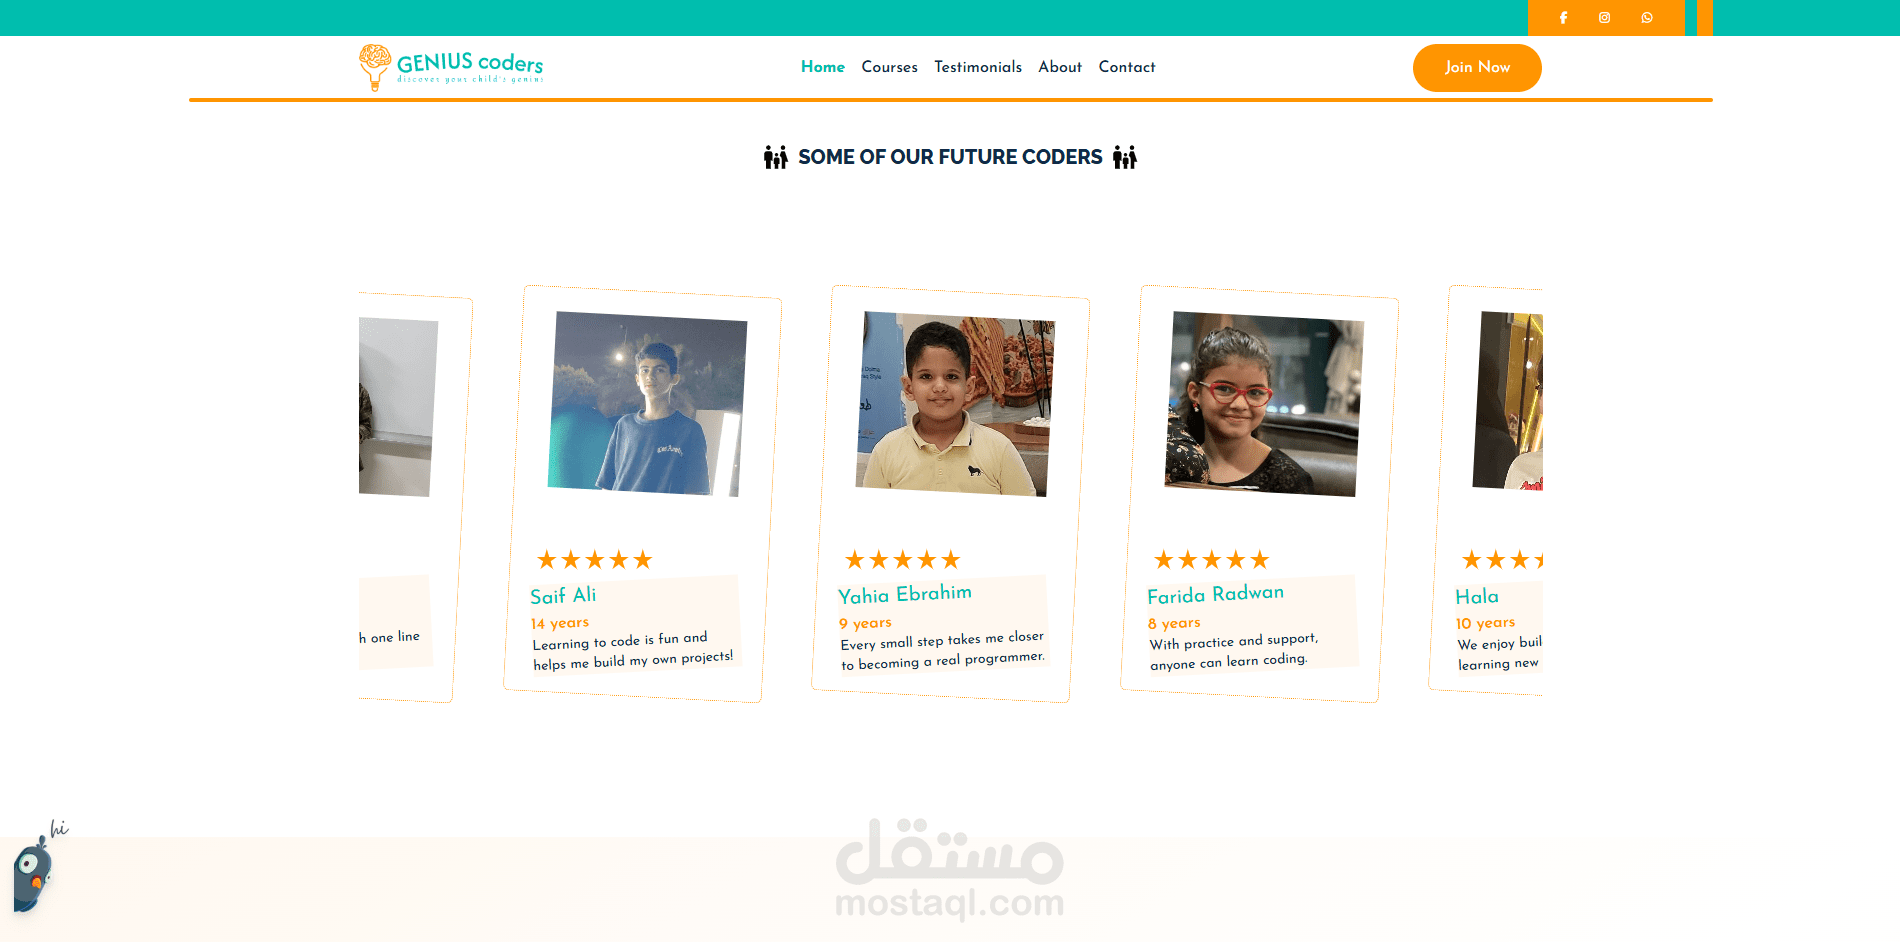Select Saif Ali's photo
The width and height of the screenshot is (1900, 942).
(x=647, y=404)
